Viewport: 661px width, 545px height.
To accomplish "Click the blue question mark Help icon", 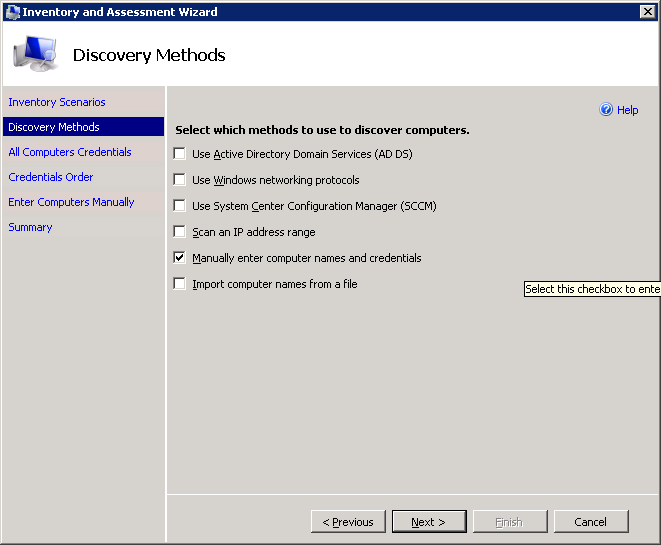I will pos(606,110).
